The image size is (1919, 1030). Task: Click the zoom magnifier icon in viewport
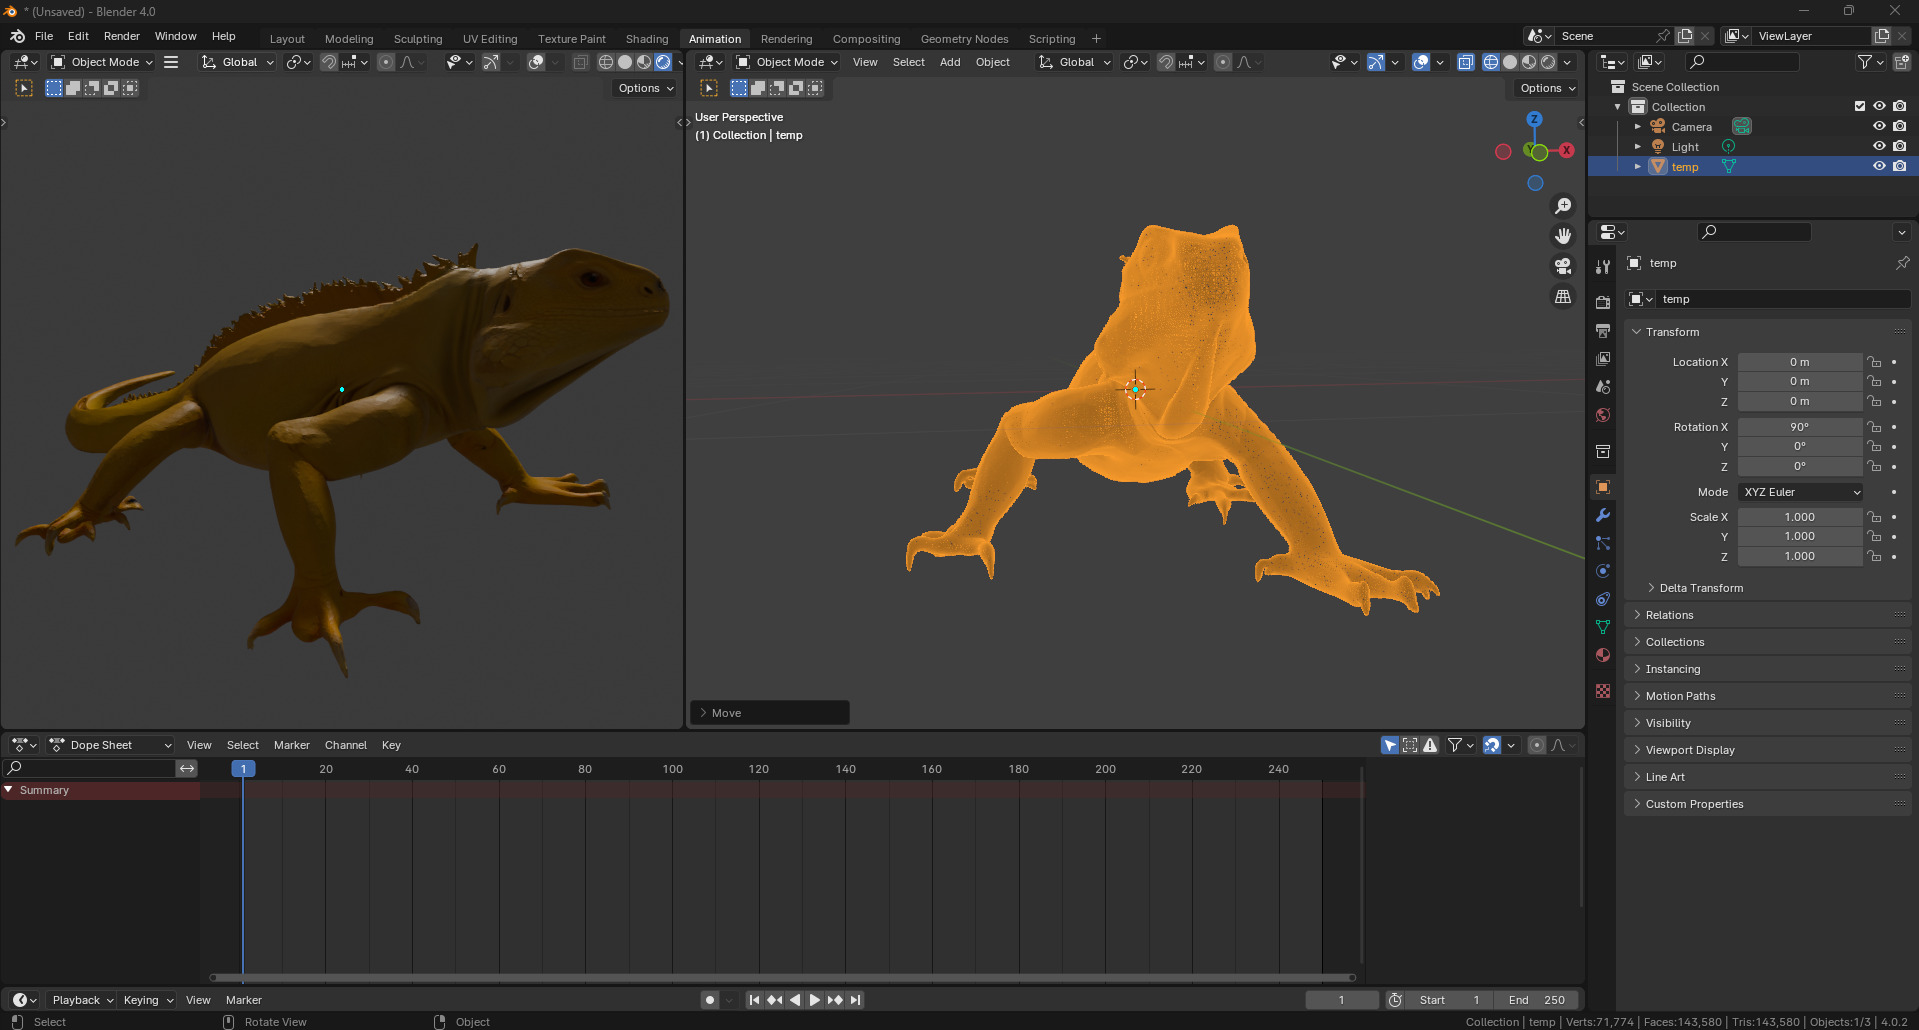tap(1562, 206)
